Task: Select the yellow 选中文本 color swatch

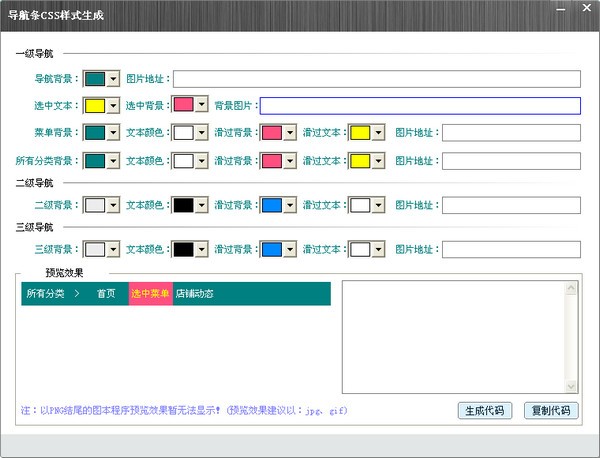Action: point(95,106)
